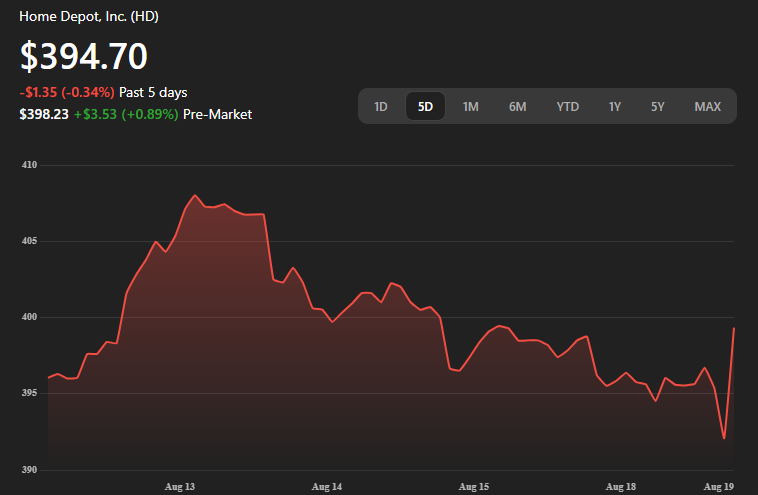Click the Aug 19 date label
The image size is (758, 495).
point(719,486)
